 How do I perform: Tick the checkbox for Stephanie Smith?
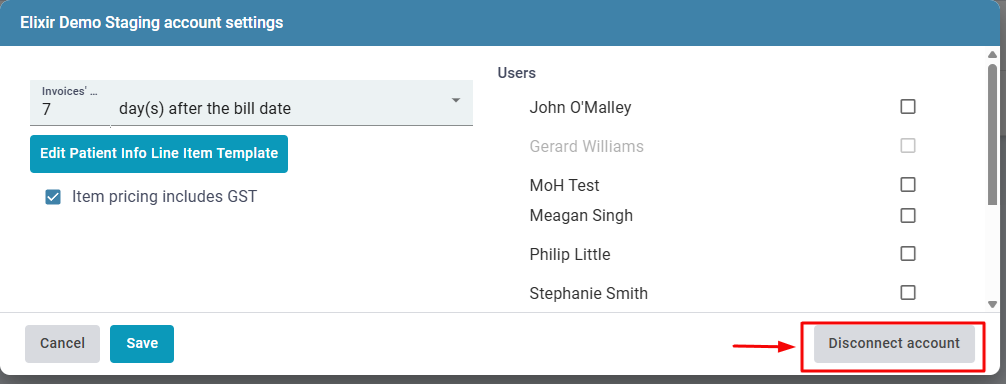[907, 293]
